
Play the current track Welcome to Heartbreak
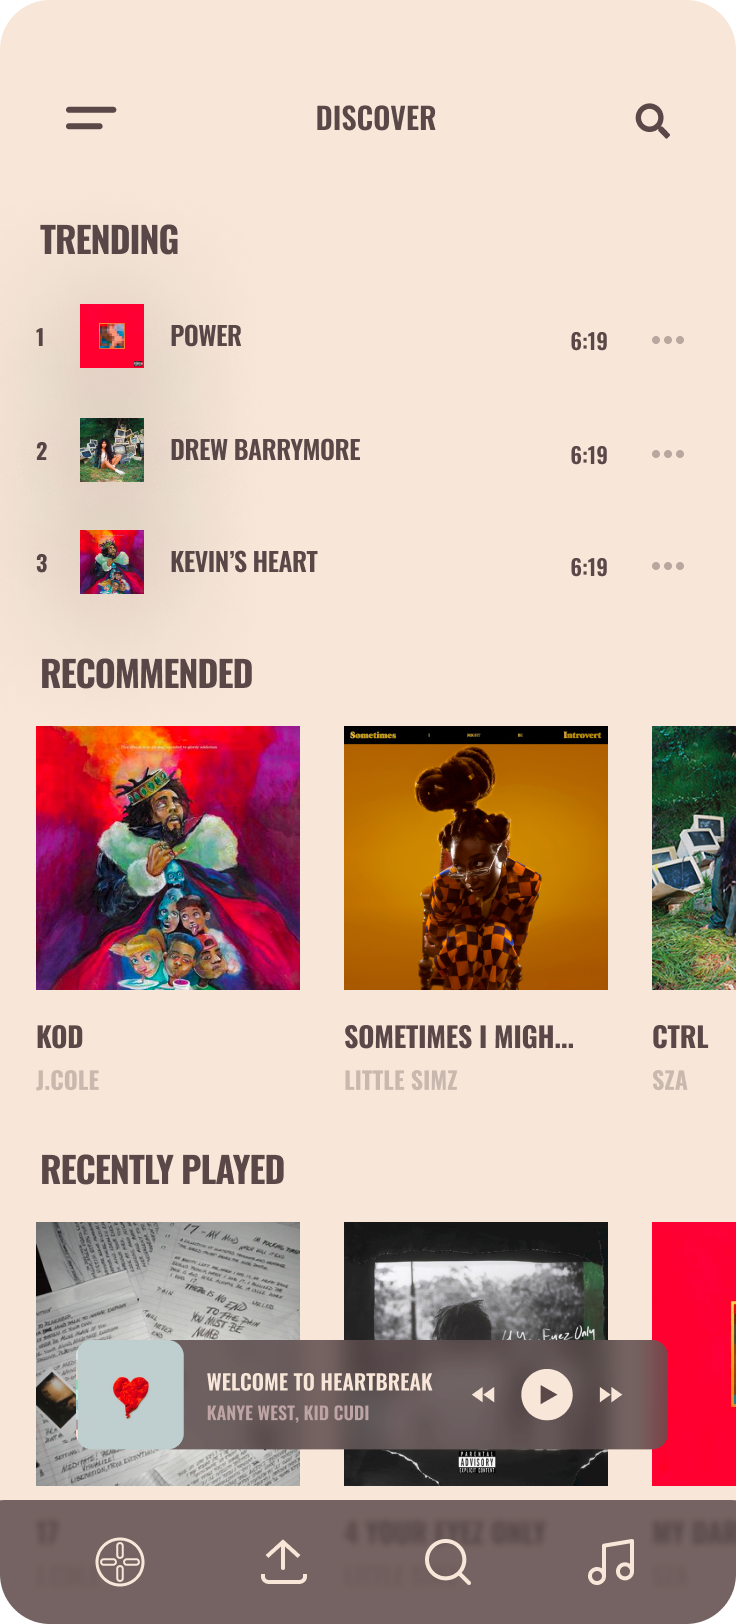coord(547,1394)
